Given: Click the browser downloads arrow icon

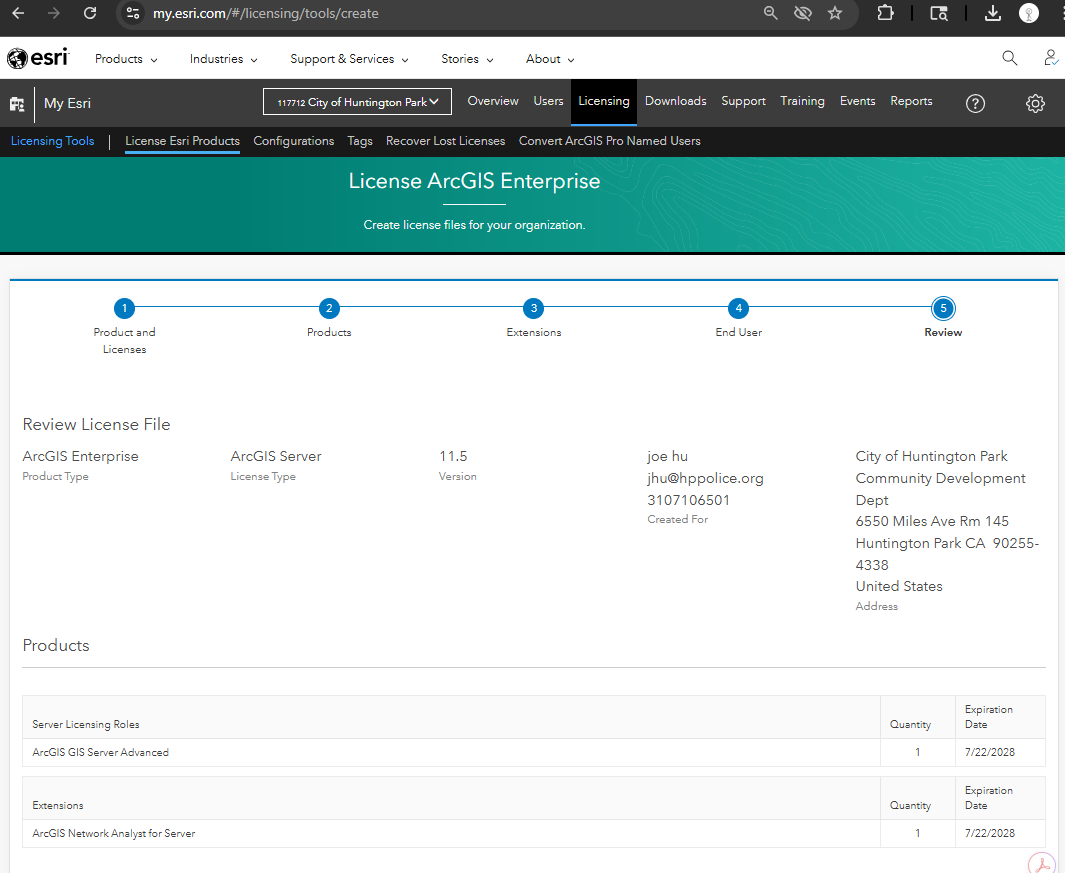Looking at the screenshot, I should point(992,13).
